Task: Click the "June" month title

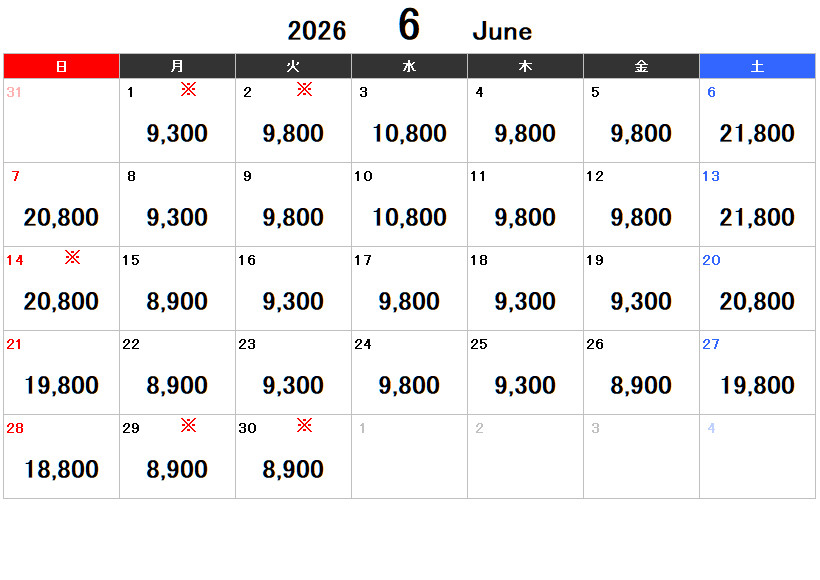Action: point(502,31)
